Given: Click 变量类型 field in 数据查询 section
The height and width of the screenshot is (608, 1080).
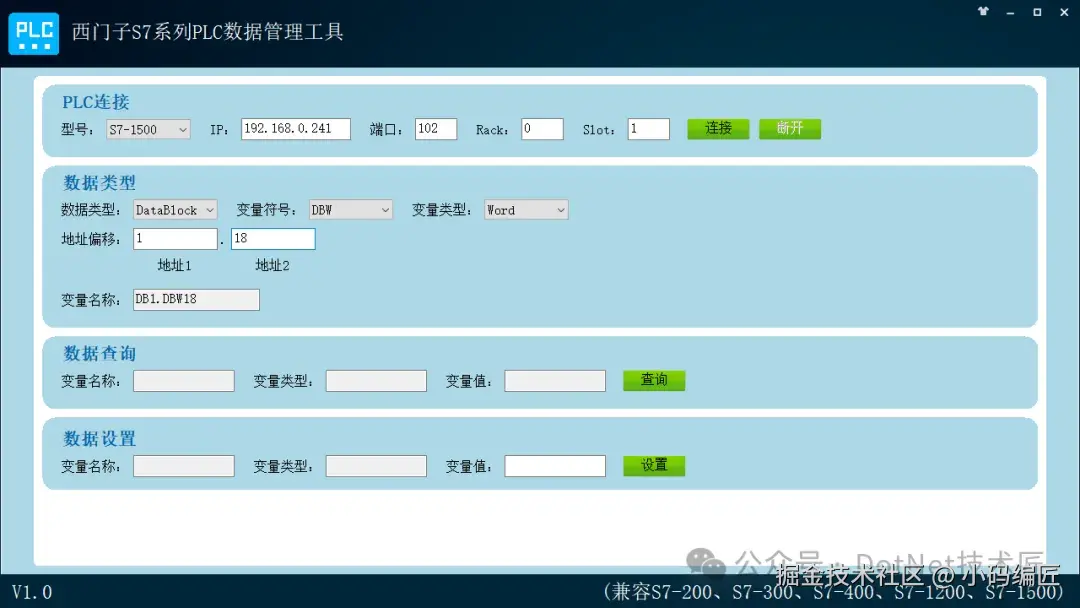Looking at the screenshot, I should point(376,381).
